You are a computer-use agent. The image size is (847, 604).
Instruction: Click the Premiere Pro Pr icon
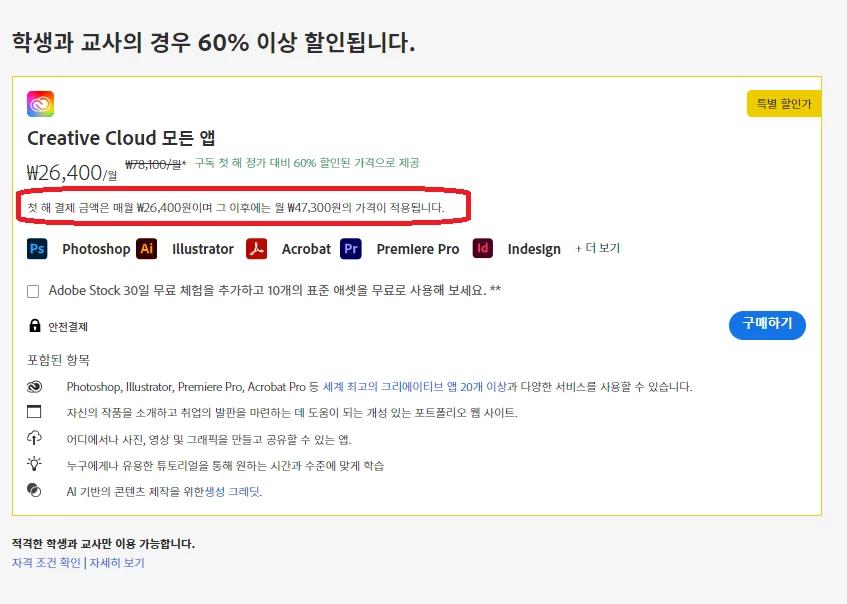351,249
